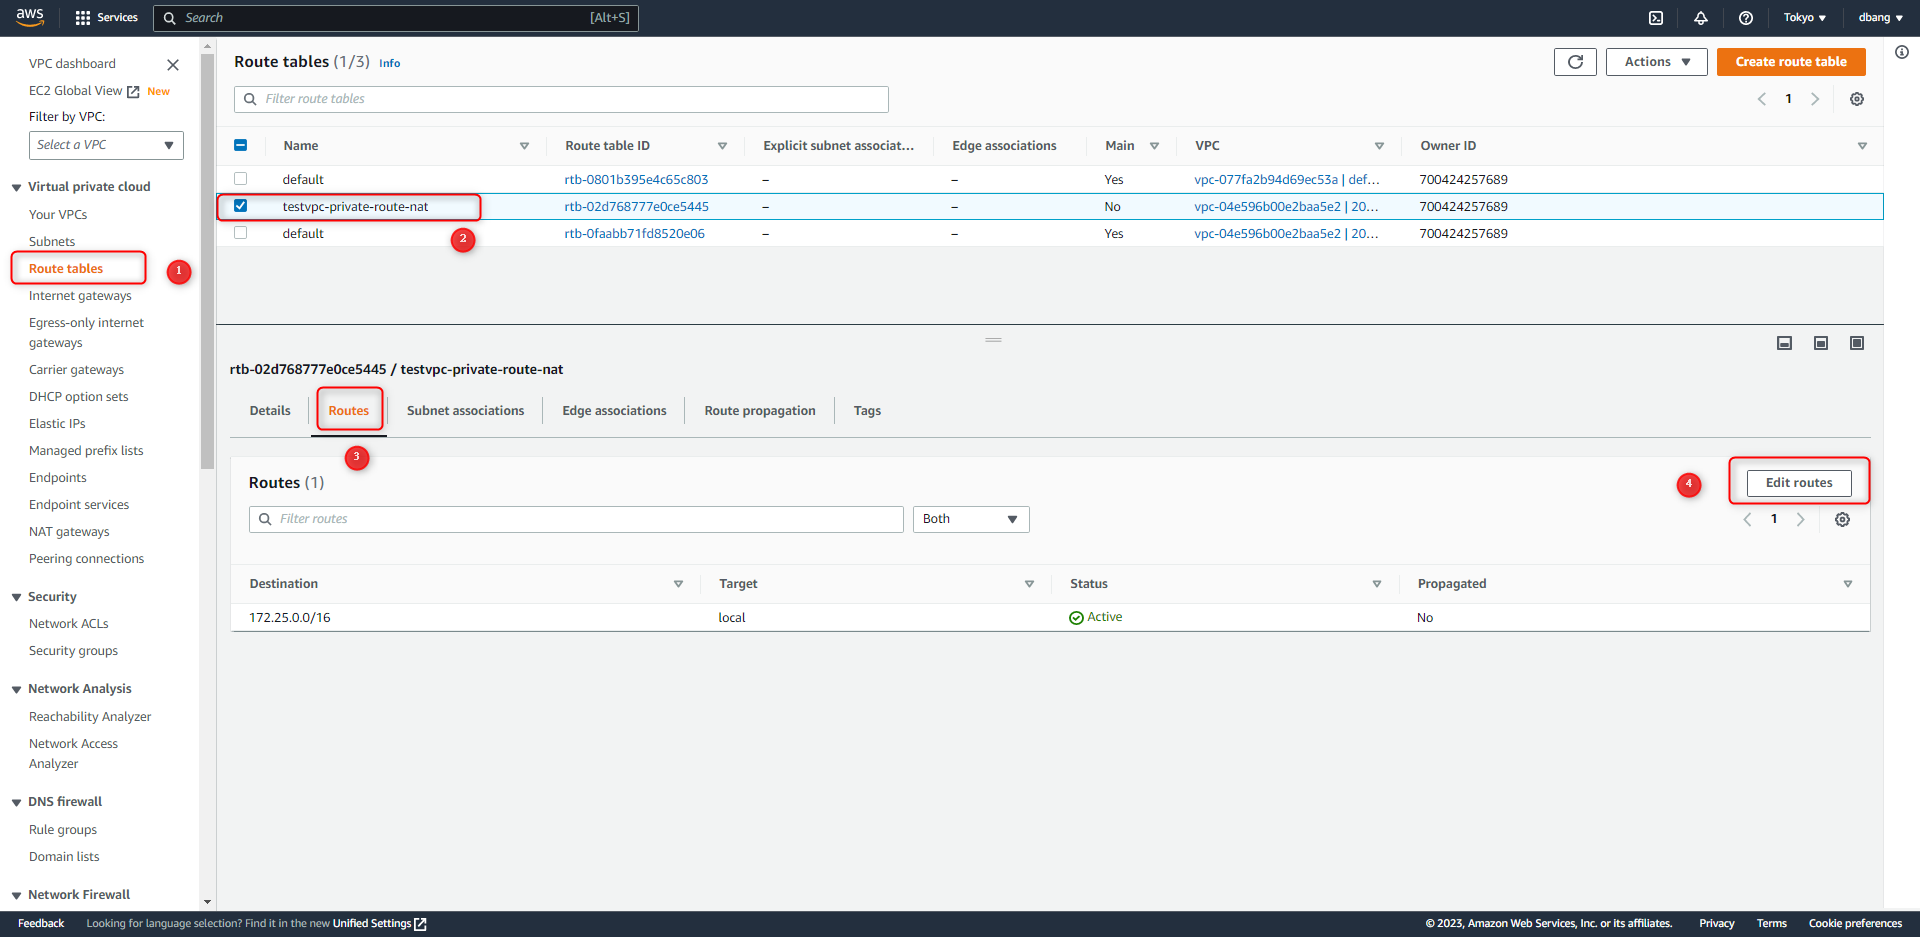Viewport: 1920px width, 937px height.
Task: Go to next page of routes
Action: click(x=1801, y=519)
